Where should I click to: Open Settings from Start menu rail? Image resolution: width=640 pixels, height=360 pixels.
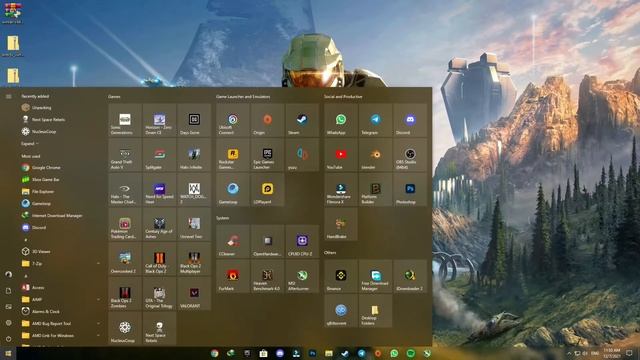pyautogui.click(x=9, y=323)
